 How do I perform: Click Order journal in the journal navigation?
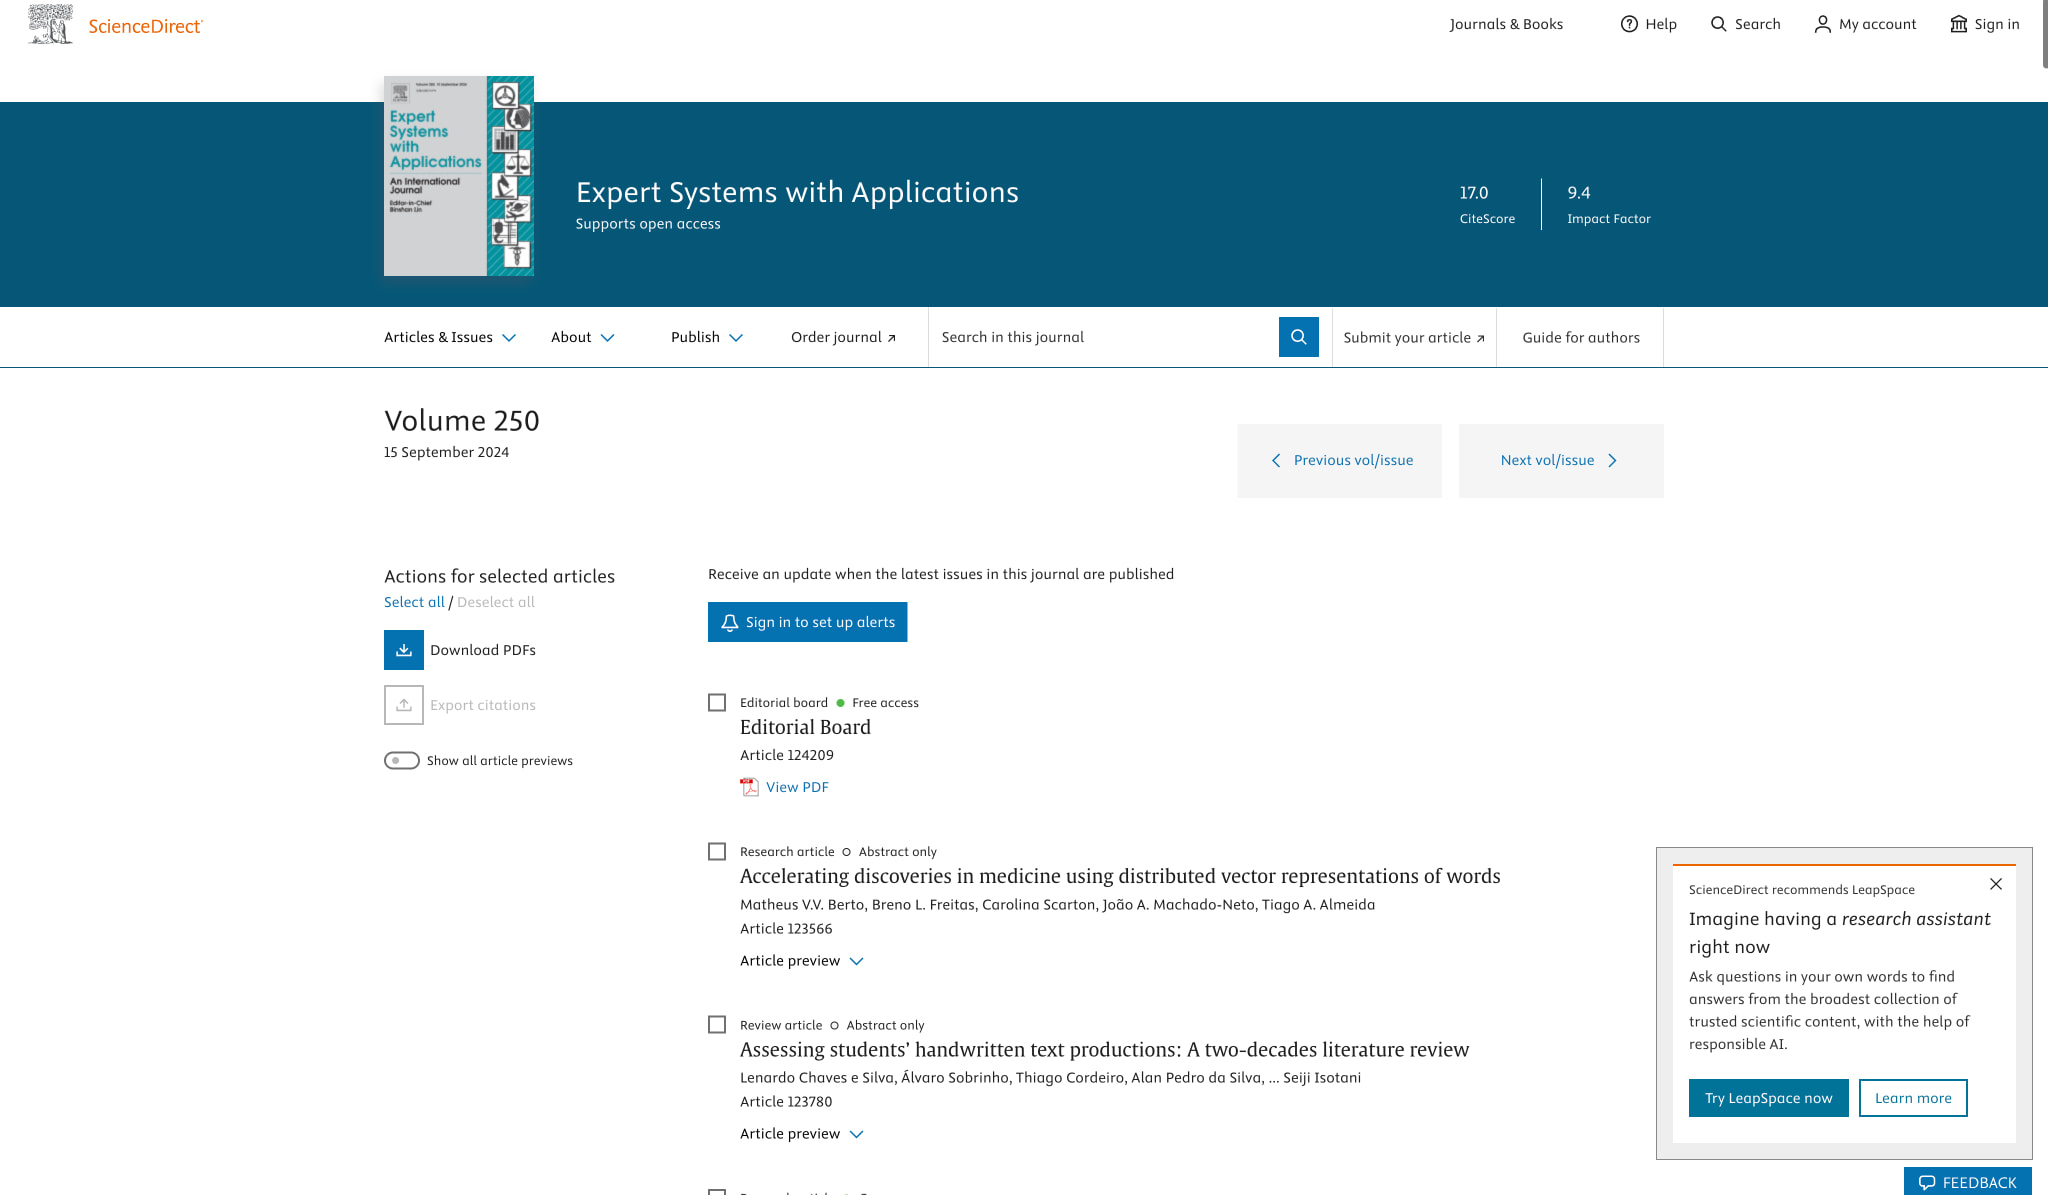[x=843, y=337]
